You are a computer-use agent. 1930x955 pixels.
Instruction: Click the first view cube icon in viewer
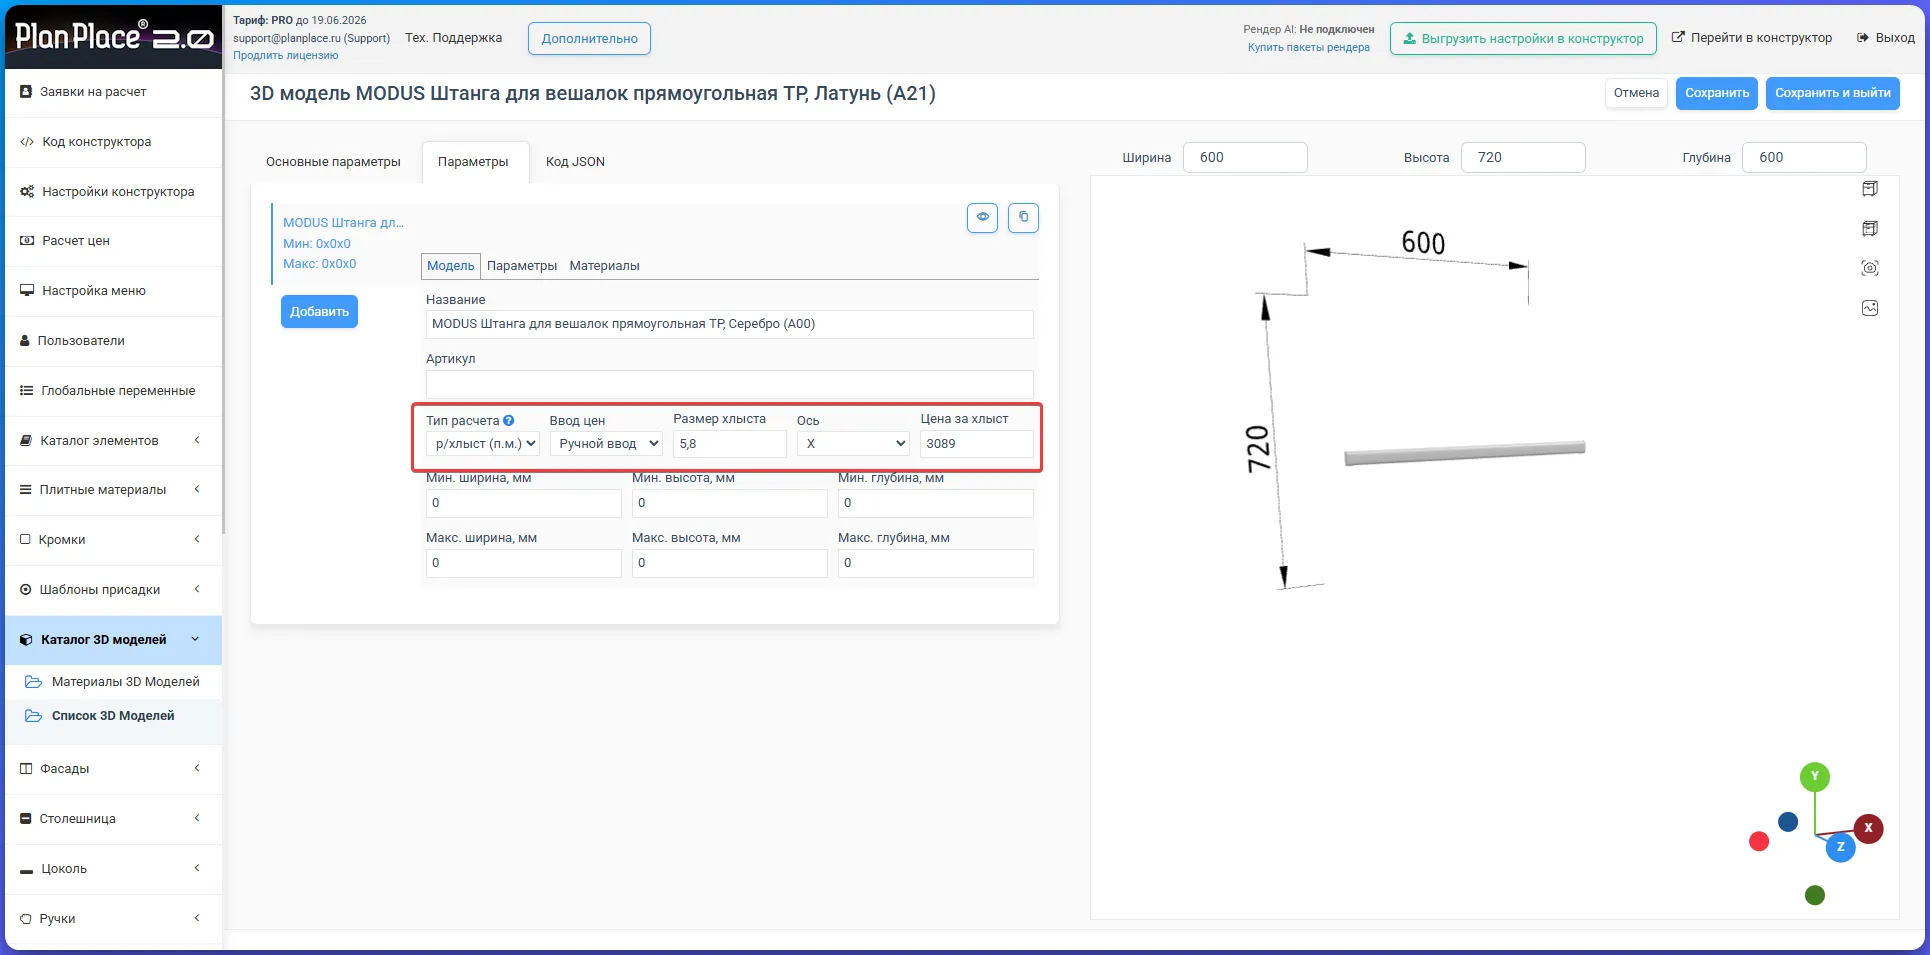pyautogui.click(x=1870, y=189)
